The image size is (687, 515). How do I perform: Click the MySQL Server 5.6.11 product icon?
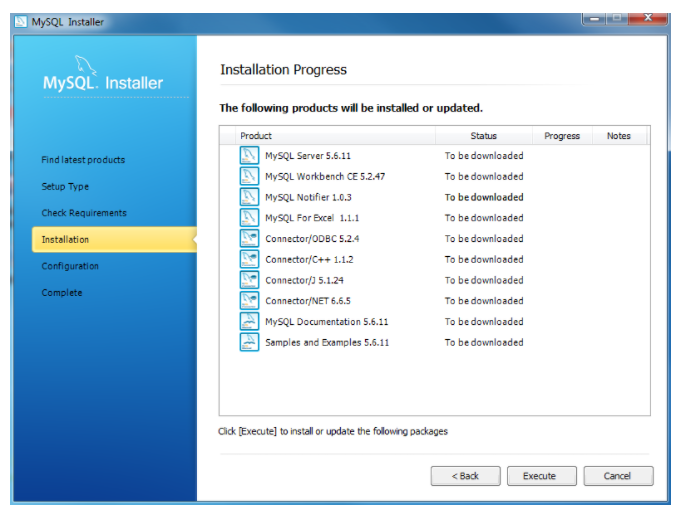pos(249,156)
